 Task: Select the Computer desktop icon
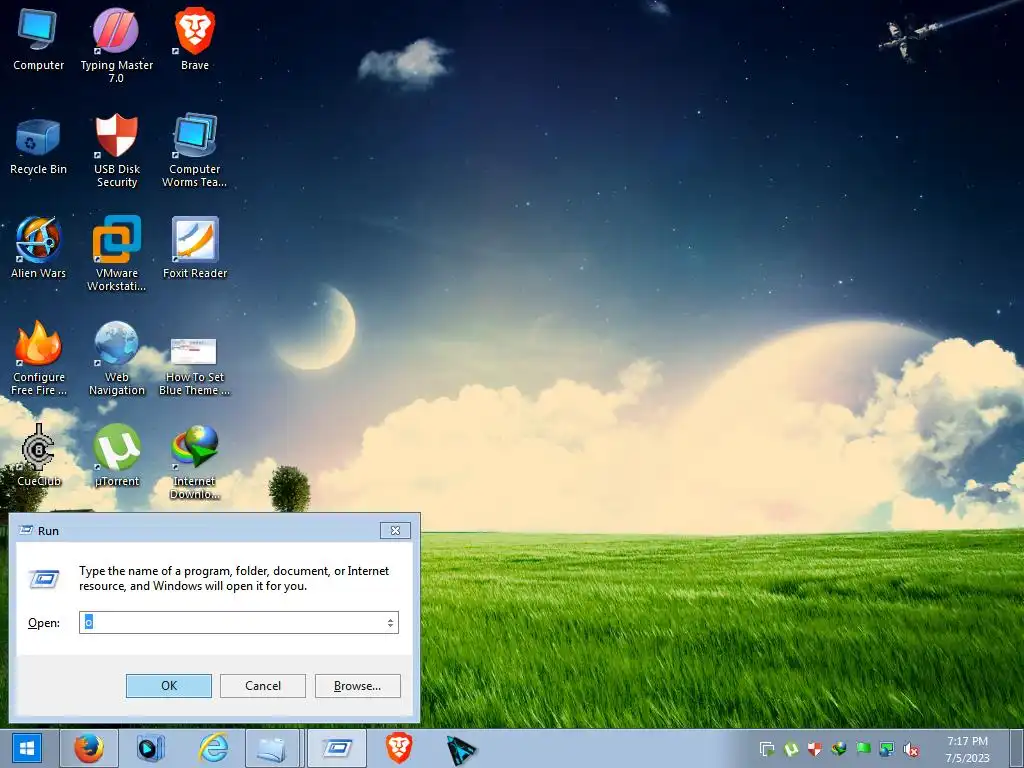[38, 39]
